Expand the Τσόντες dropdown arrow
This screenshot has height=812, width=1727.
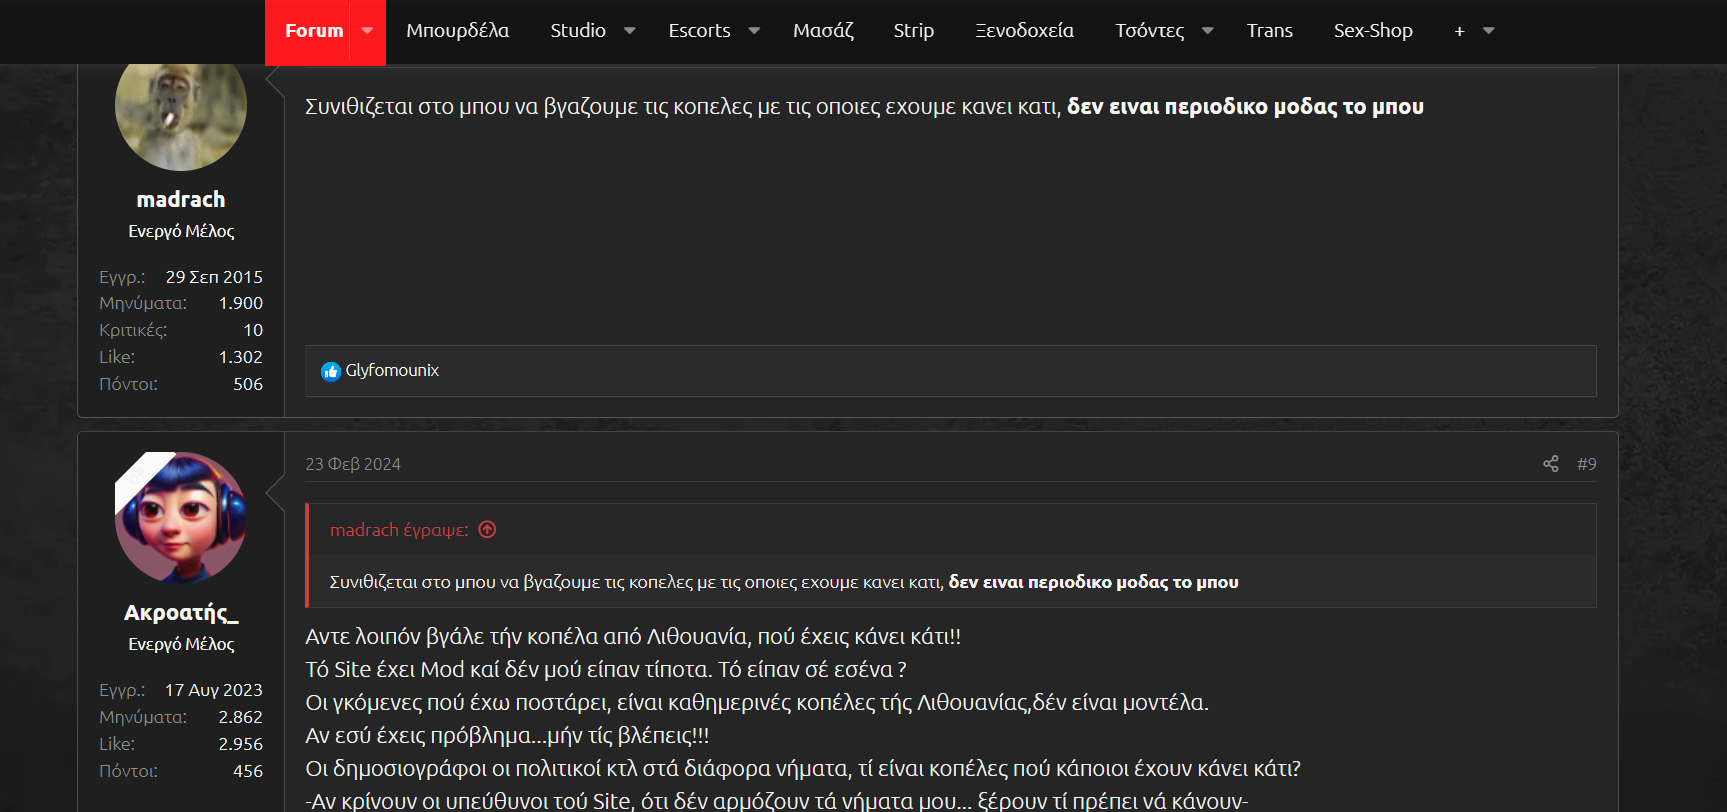point(1207,31)
